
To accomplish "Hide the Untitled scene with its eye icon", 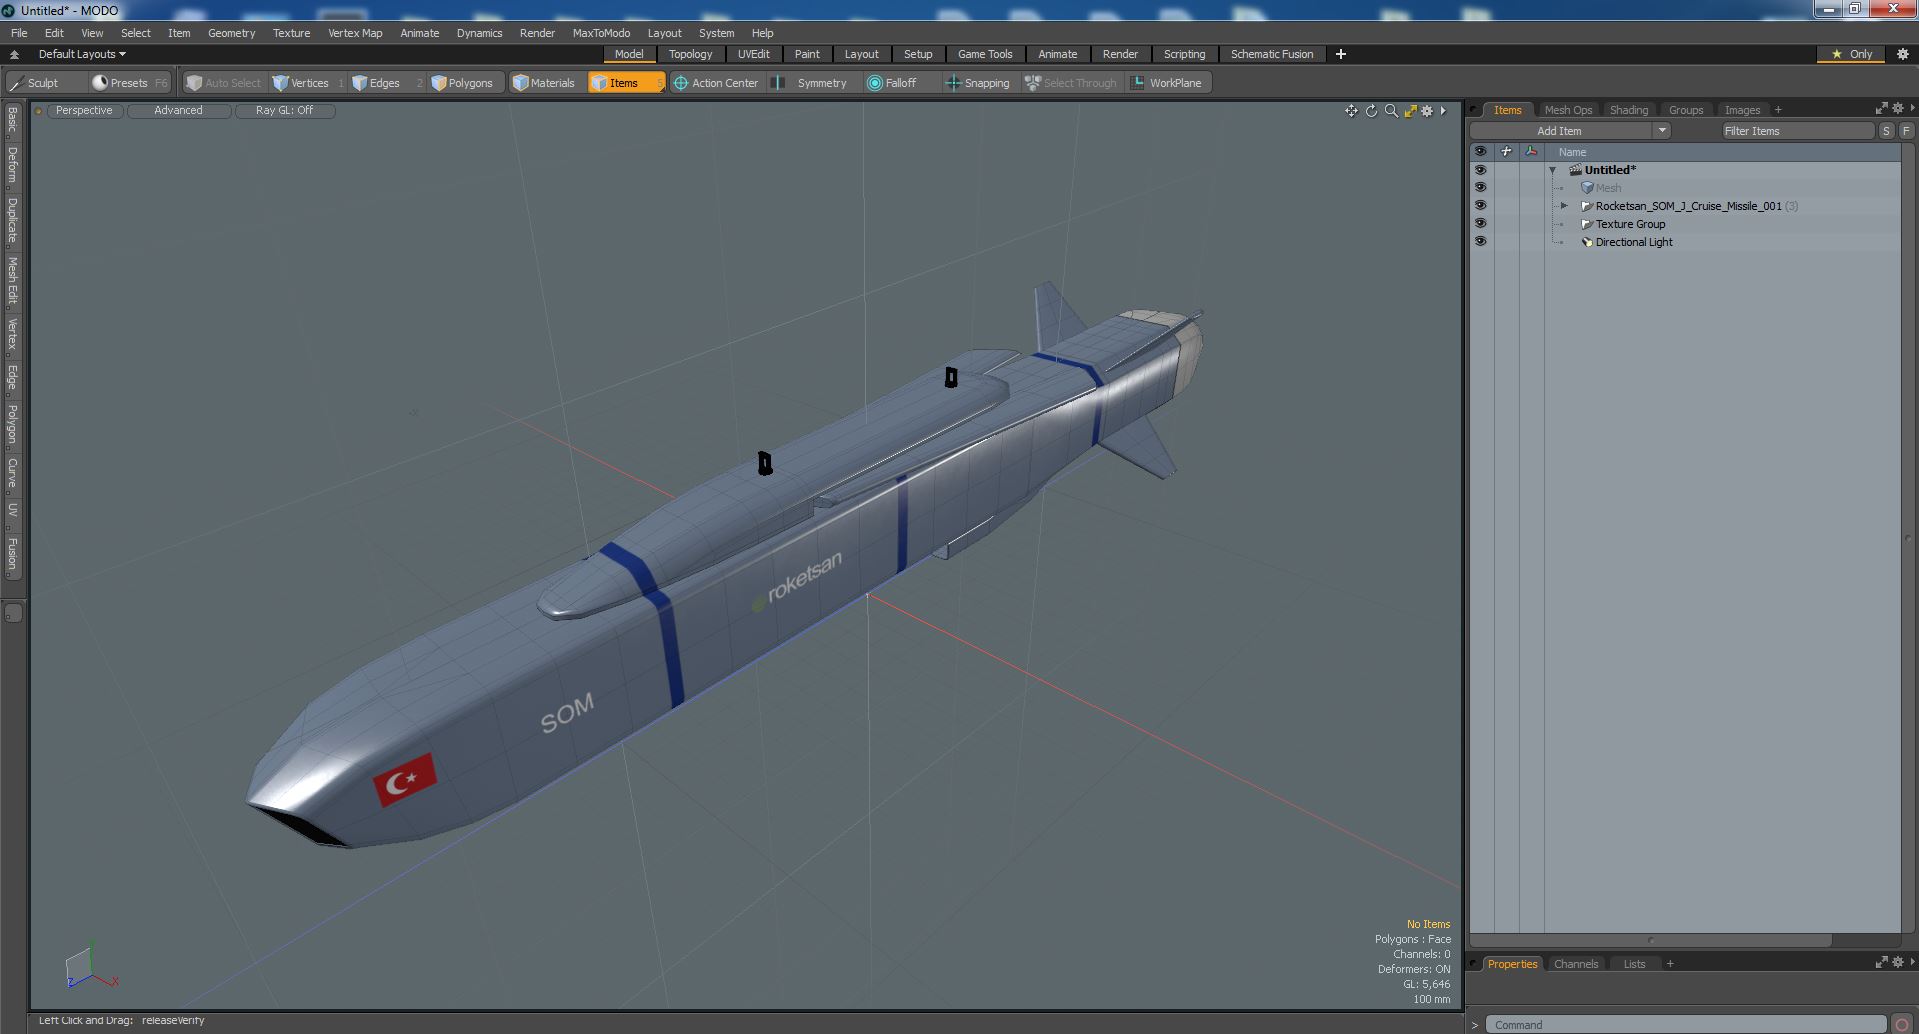I will (x=1480, y=170).
